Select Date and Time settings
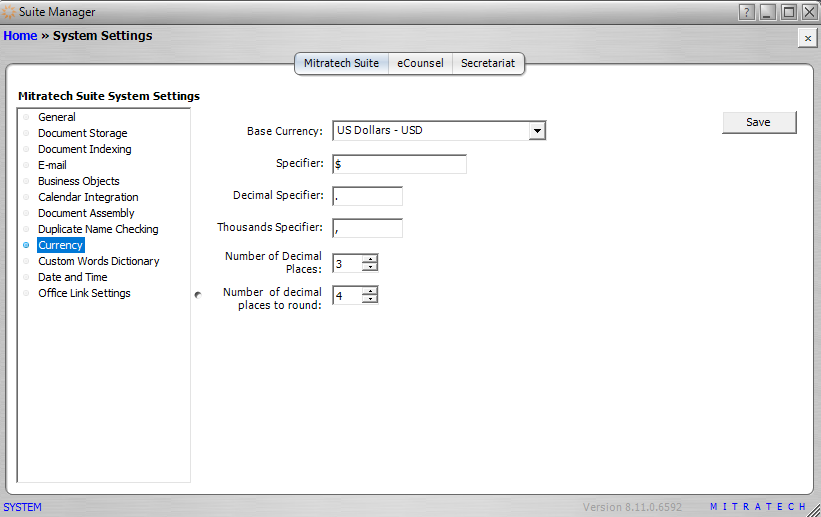Screen dimensions: 821x517 click(72, 277)
